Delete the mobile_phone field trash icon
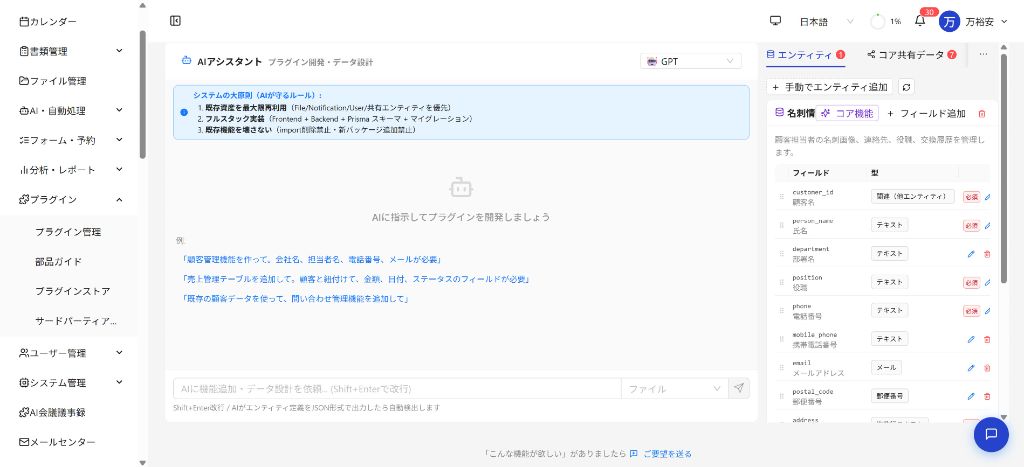The height and width of the screenshot is (467, 1024). pyautogui.click(x=987, y=340)
